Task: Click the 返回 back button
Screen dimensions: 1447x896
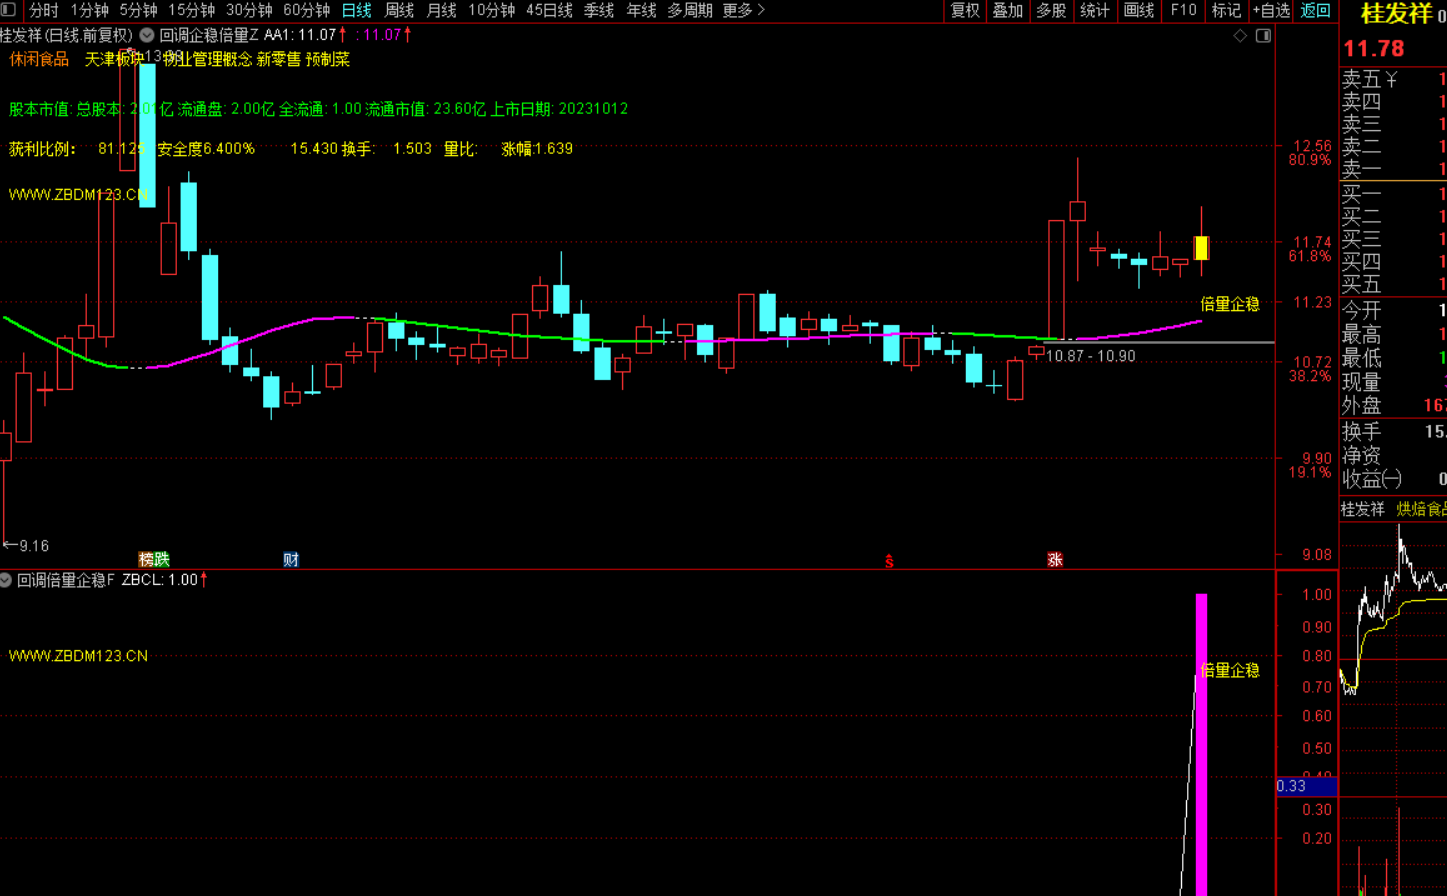Action: pos(1315,10)
